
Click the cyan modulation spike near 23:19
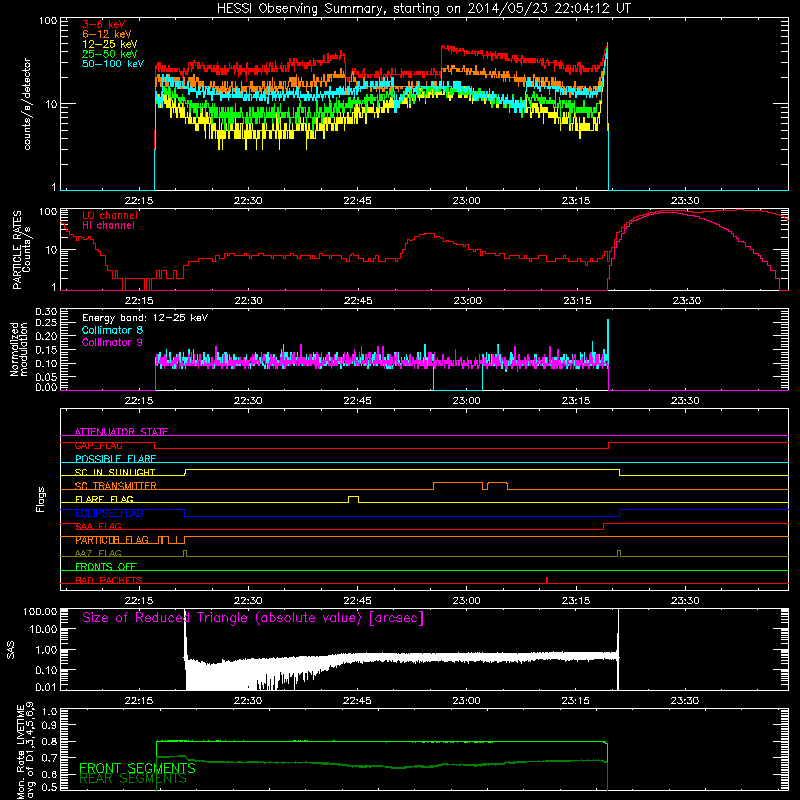608,339
